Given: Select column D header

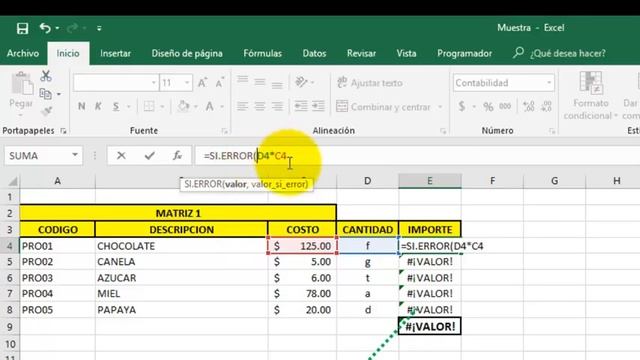Looking at the screenshot, I should [367, 181].
